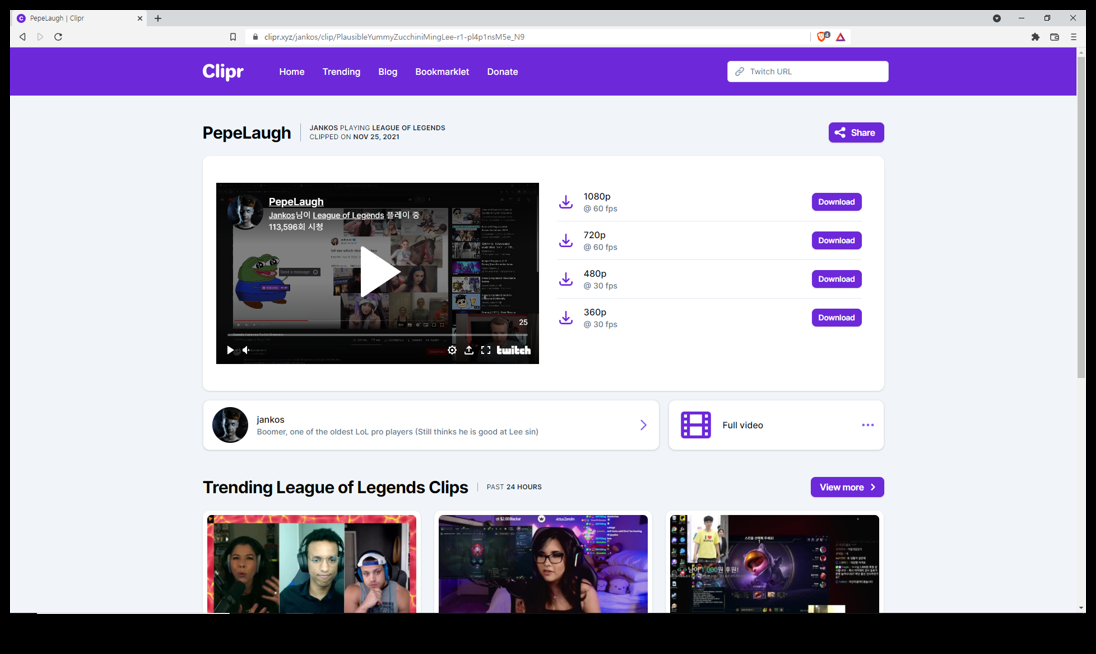Open the Home nav item
Screen dimensions: 1096x654
[291, 71]
